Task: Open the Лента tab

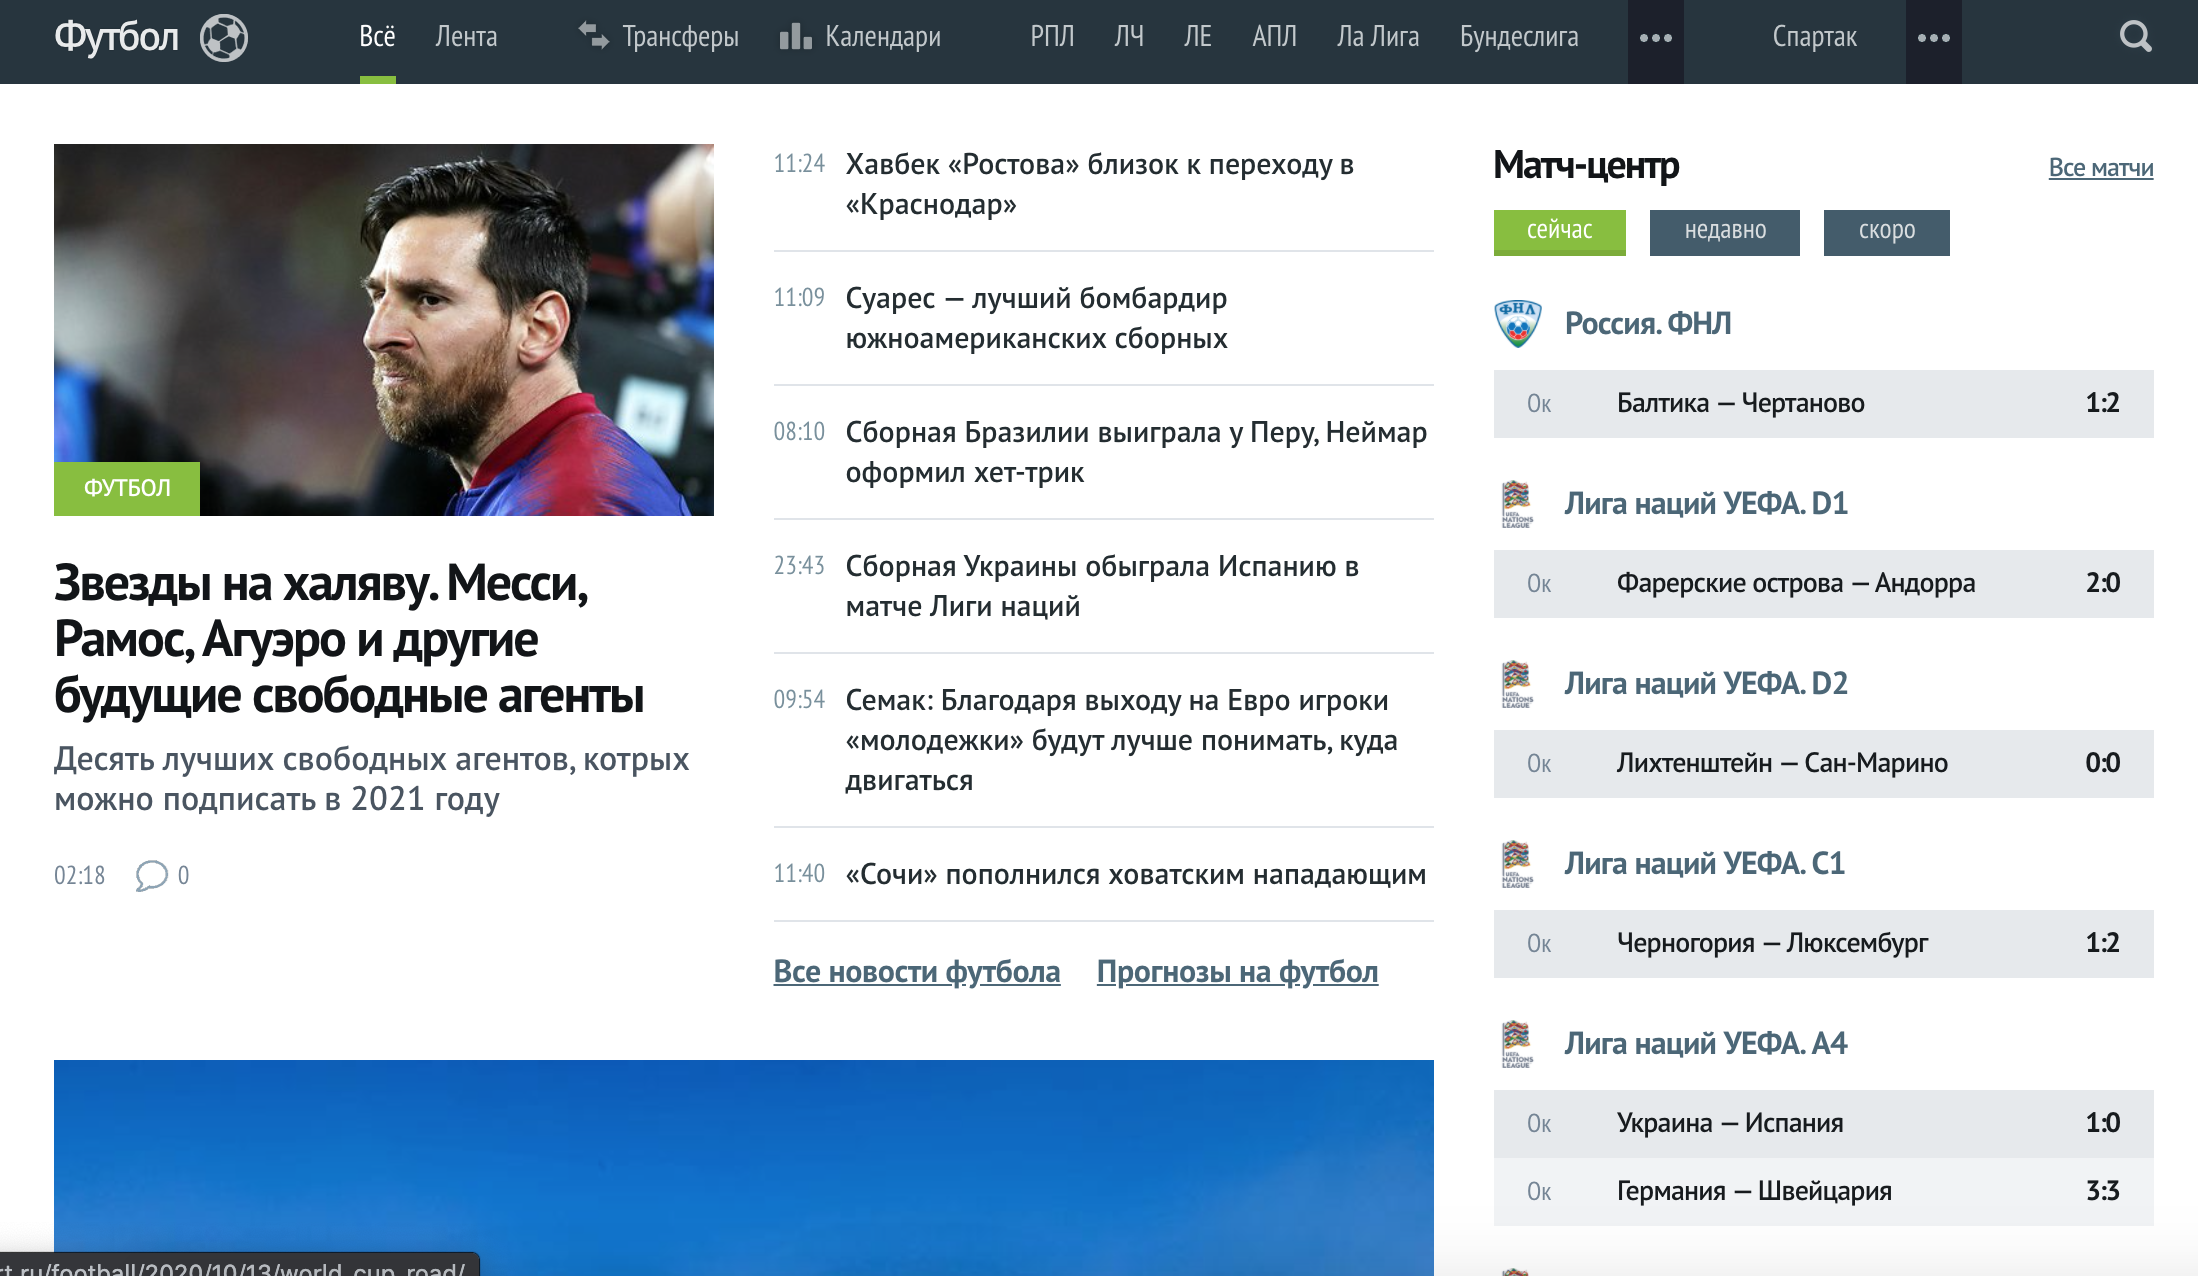Action: point(466,37)
